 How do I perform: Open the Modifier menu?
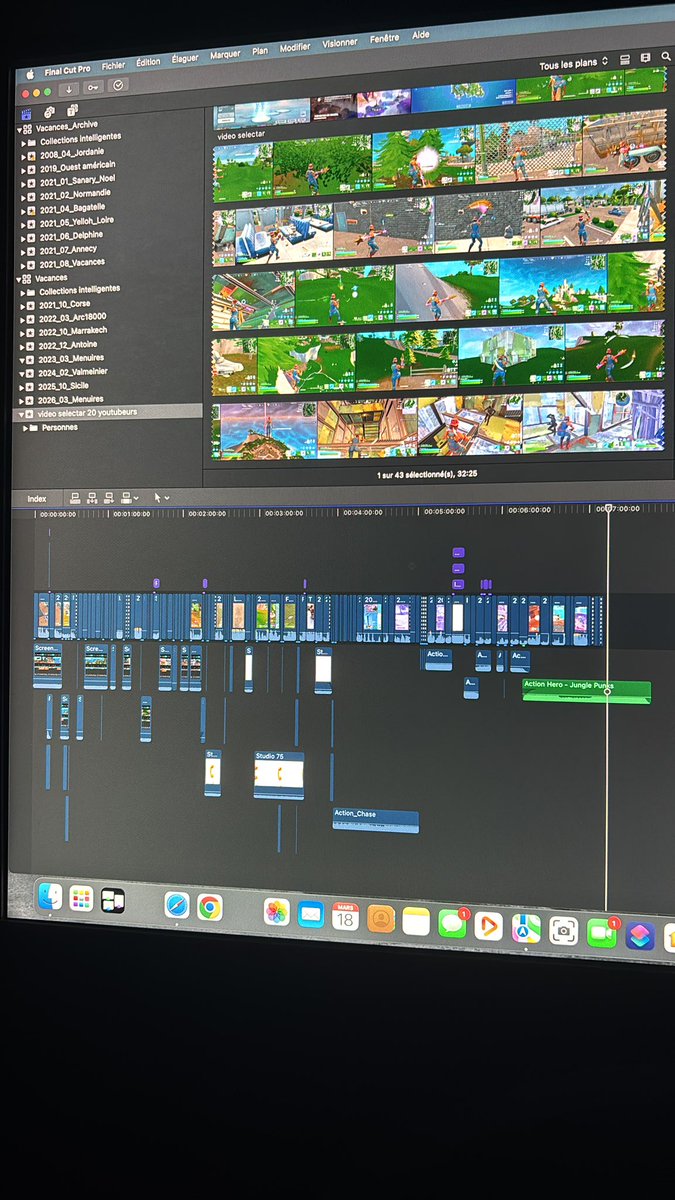pos(295,48)
